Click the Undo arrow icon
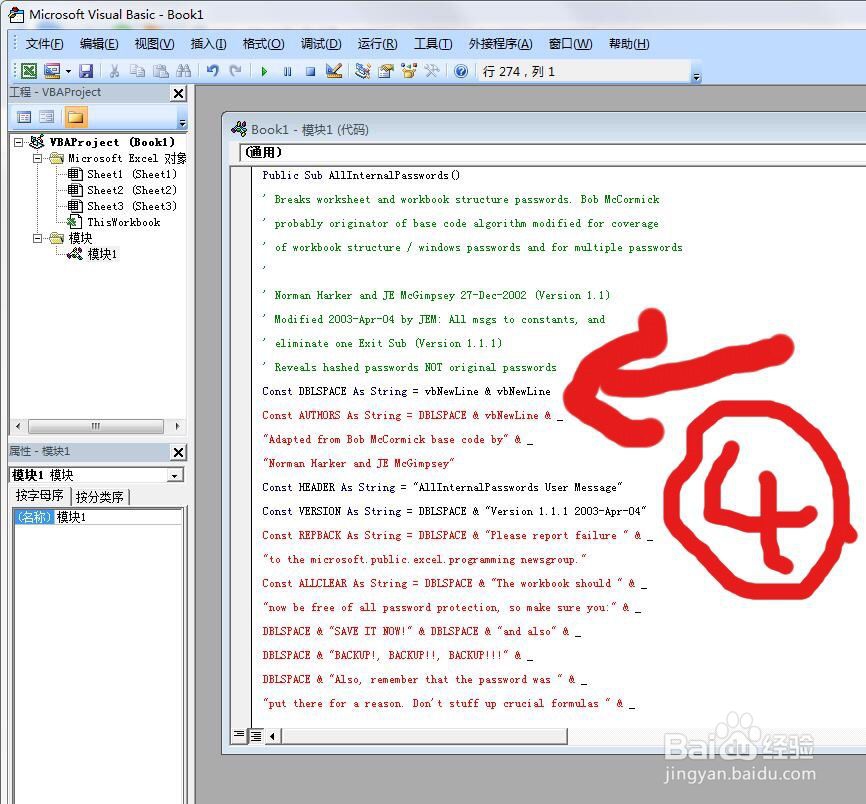 pyautogui.click(x=213, y=71)
